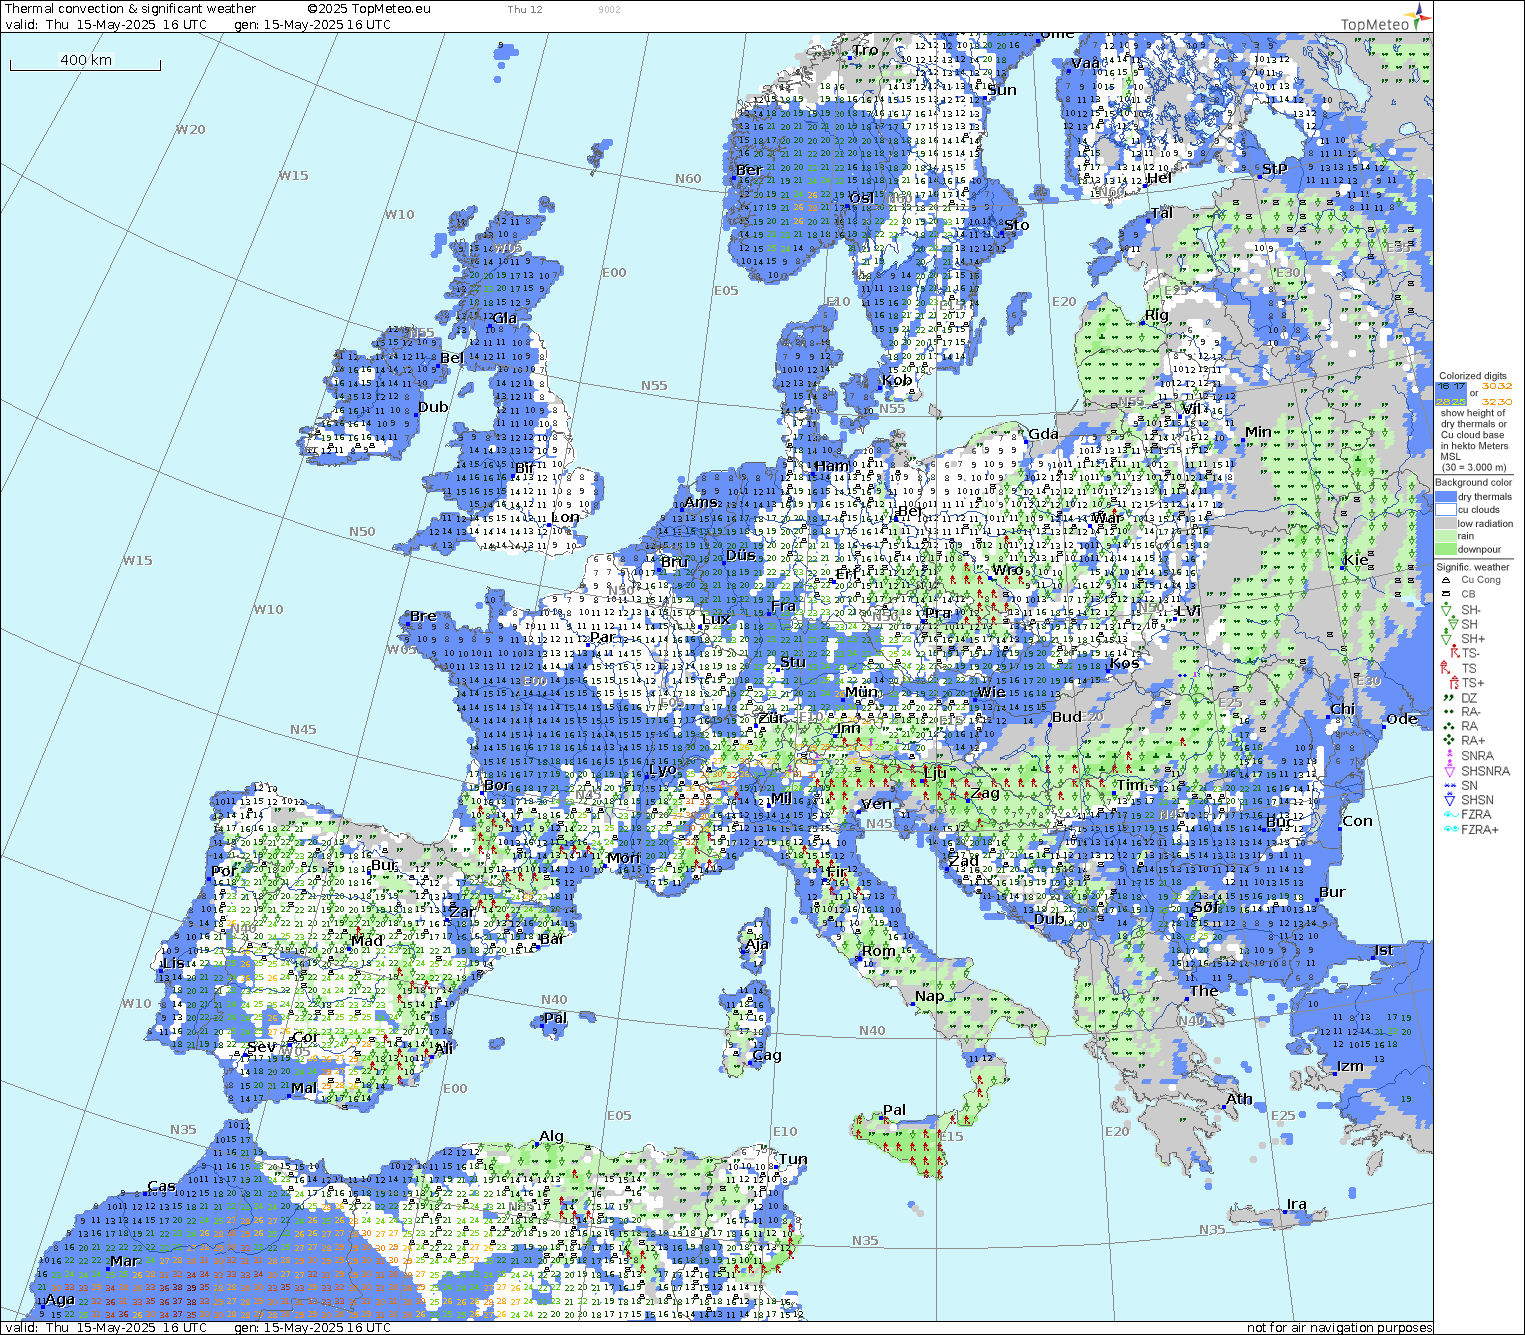Click the 'Background color' legend heading

point(1473,482)
